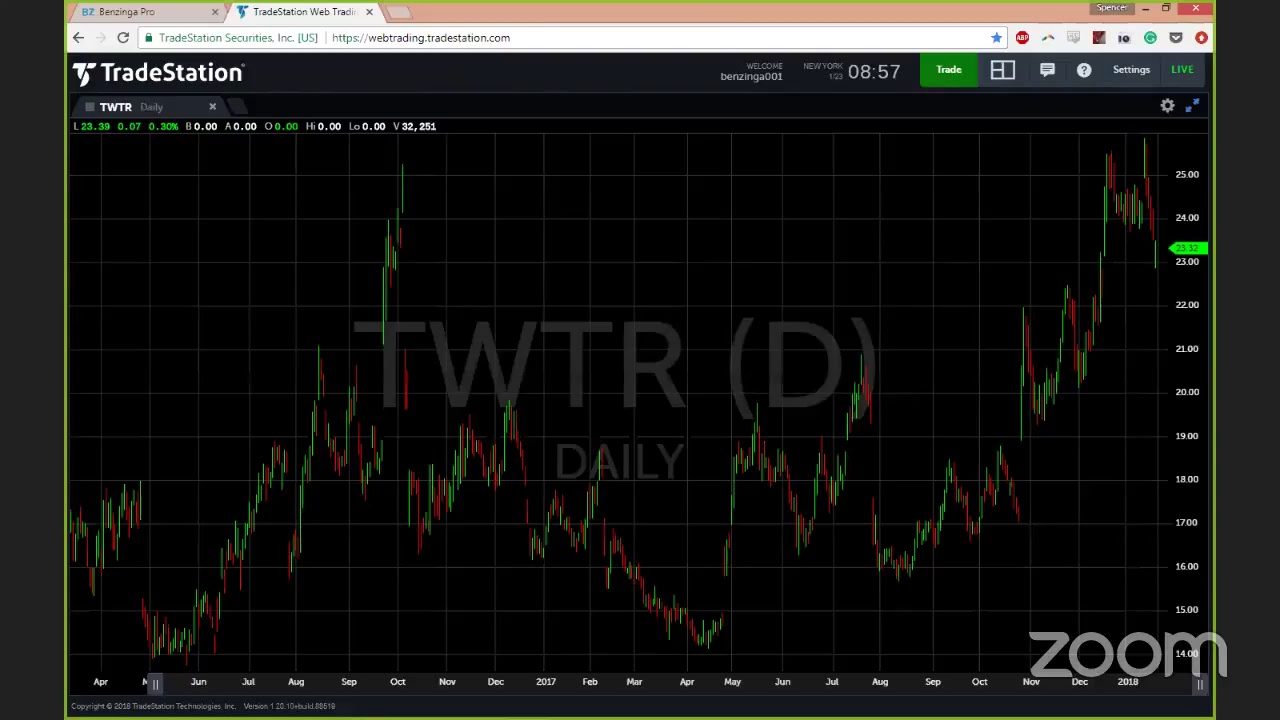Click the 14.00 price axis label
This screenshot has height=720, width=1280.
1187,653
